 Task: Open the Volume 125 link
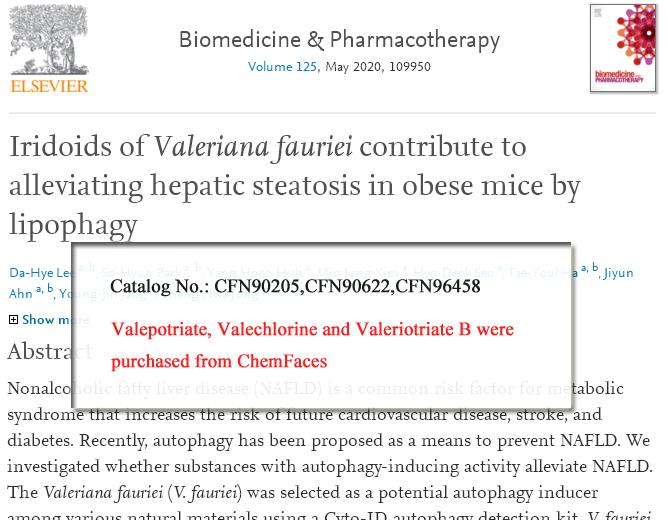282,67
